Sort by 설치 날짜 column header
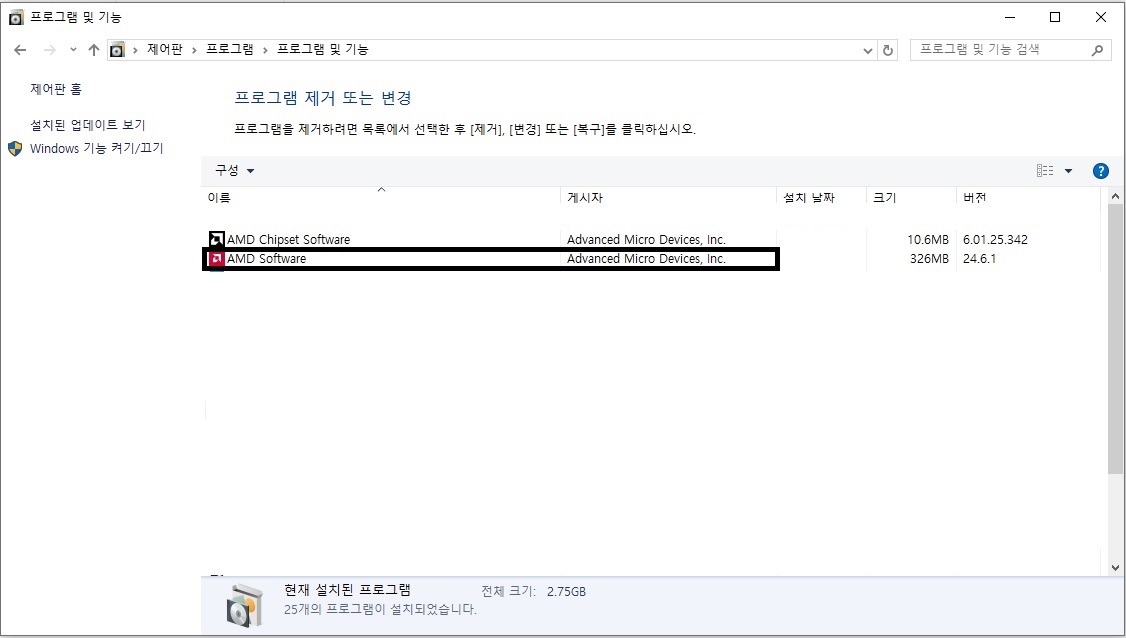The height and width of the screenshot is (638, 1126). point(821,198)
